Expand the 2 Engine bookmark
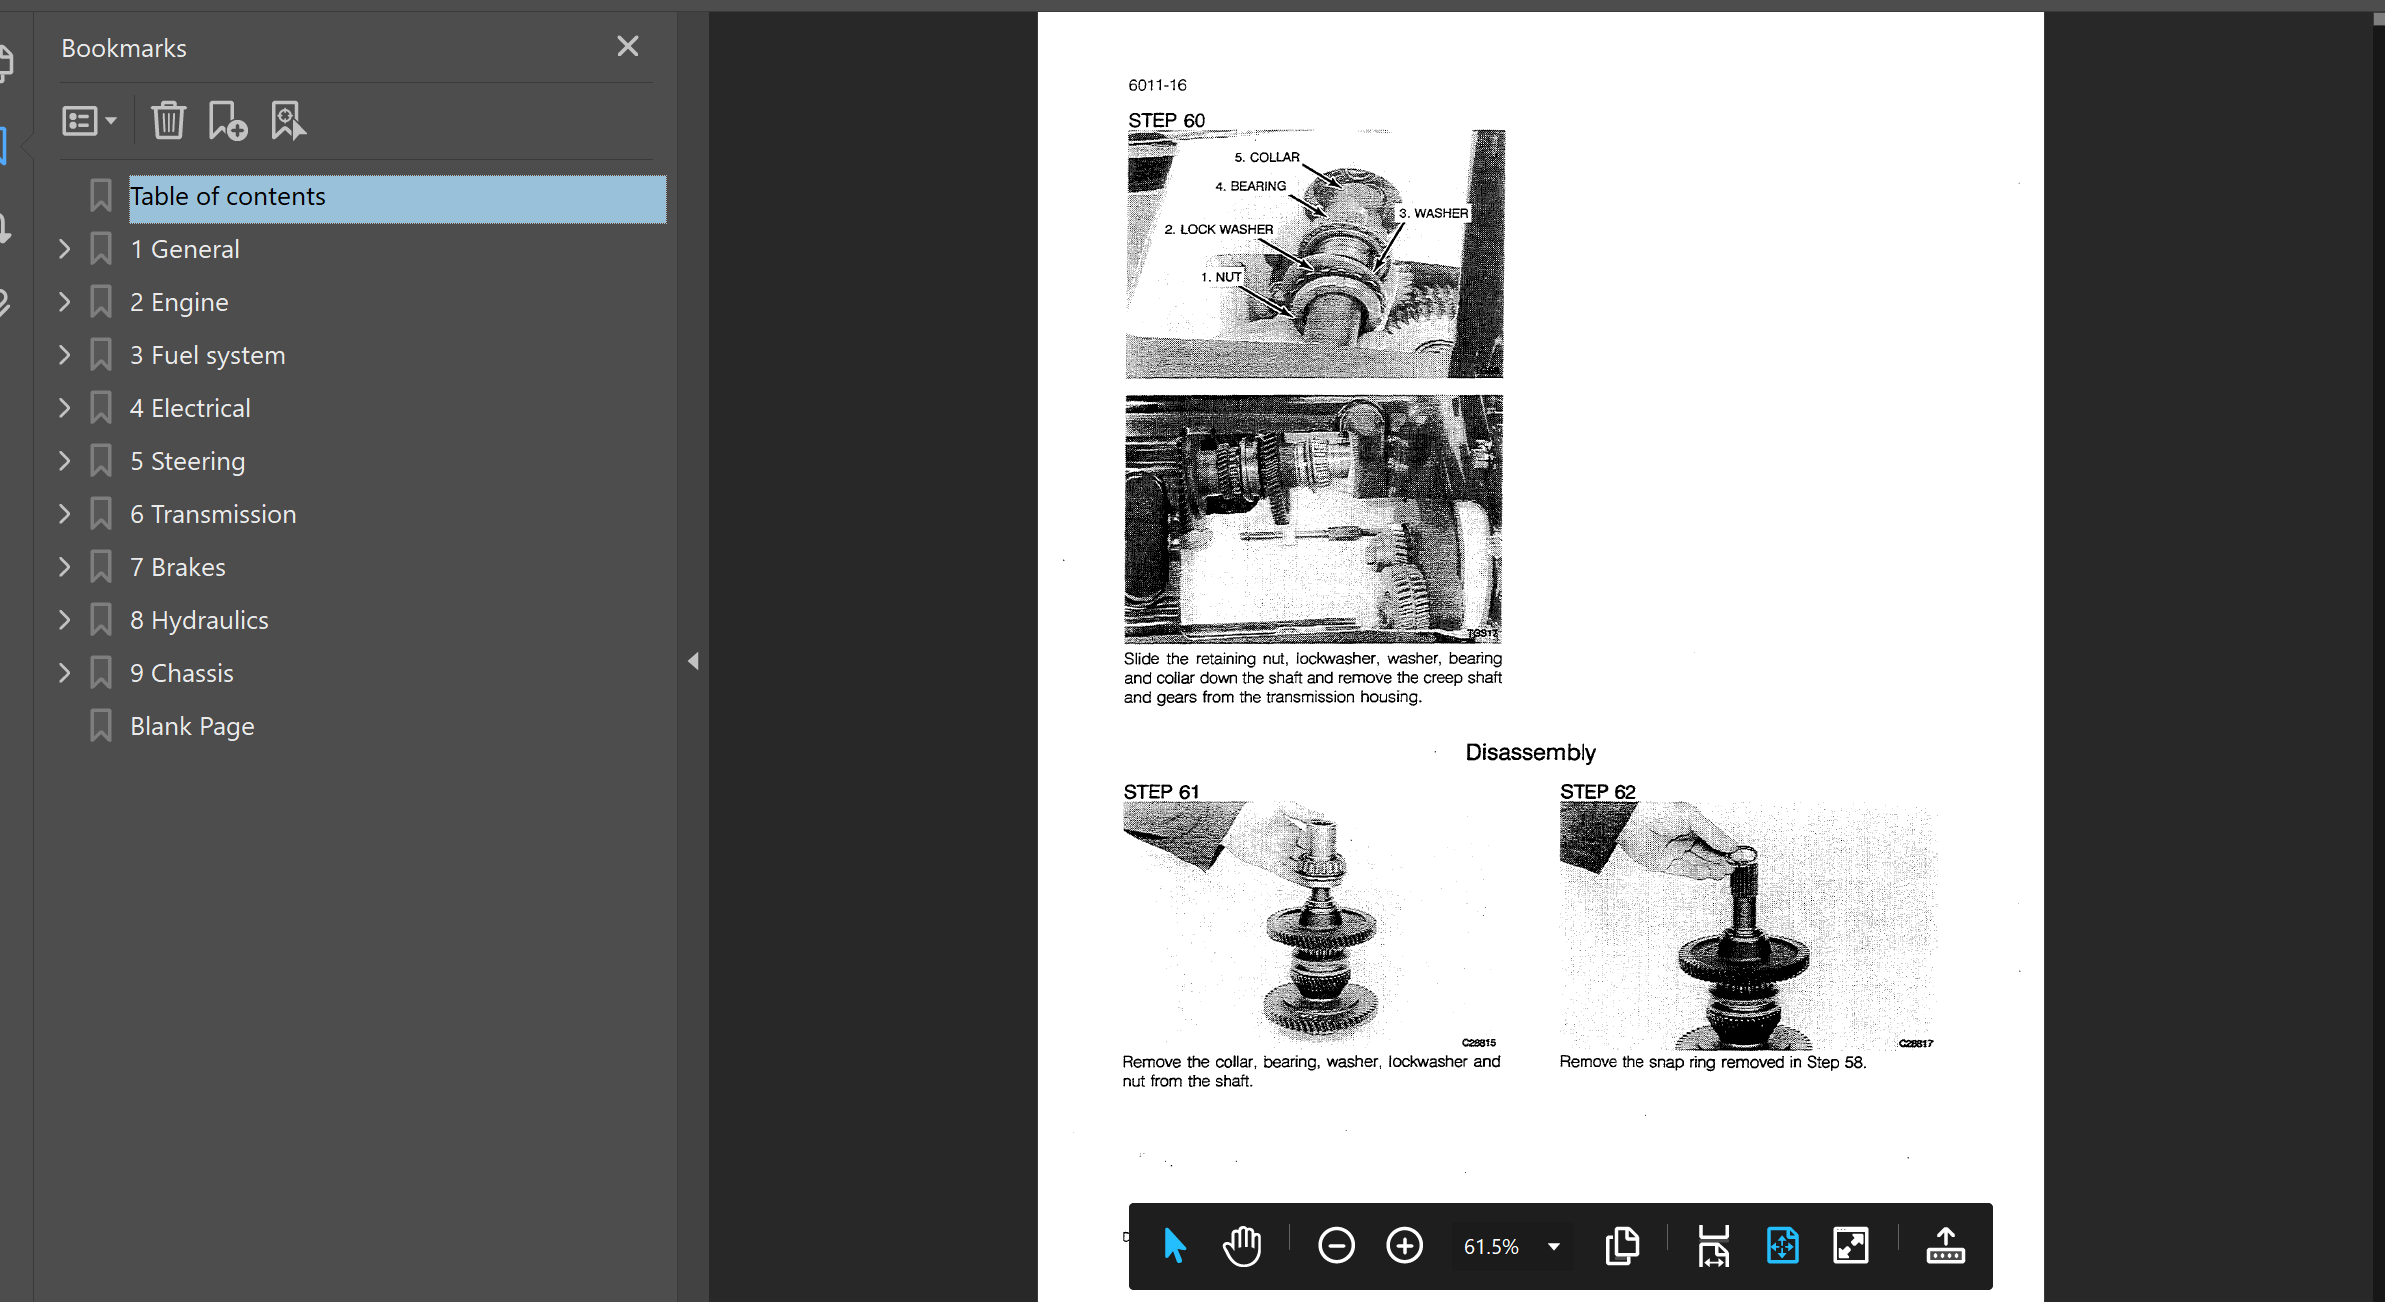Viewport: 2385px width, 1302px height. 64,302
